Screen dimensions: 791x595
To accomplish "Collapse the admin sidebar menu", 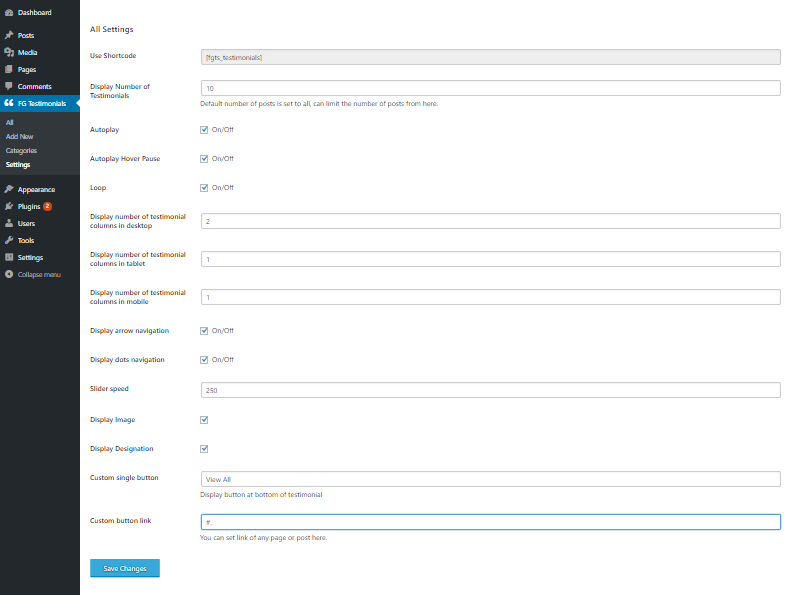I will click(33, 274).
